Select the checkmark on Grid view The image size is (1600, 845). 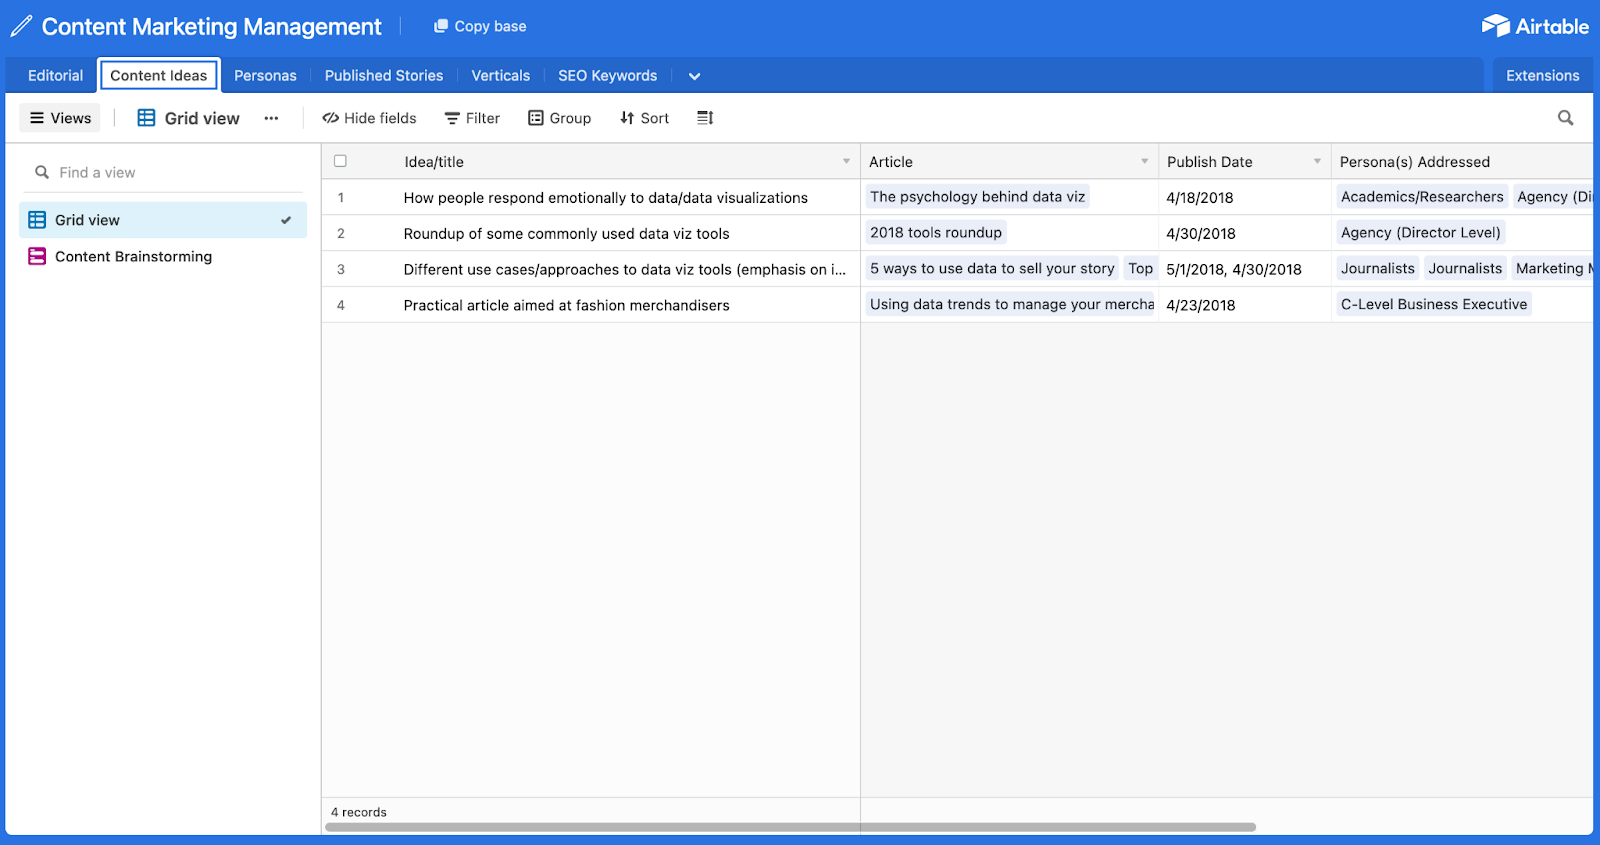(286, 220)
